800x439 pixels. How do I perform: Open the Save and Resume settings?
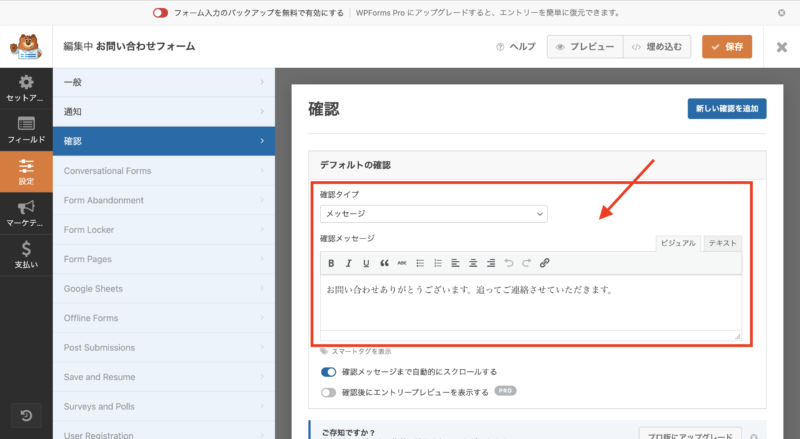coord(164,377)
